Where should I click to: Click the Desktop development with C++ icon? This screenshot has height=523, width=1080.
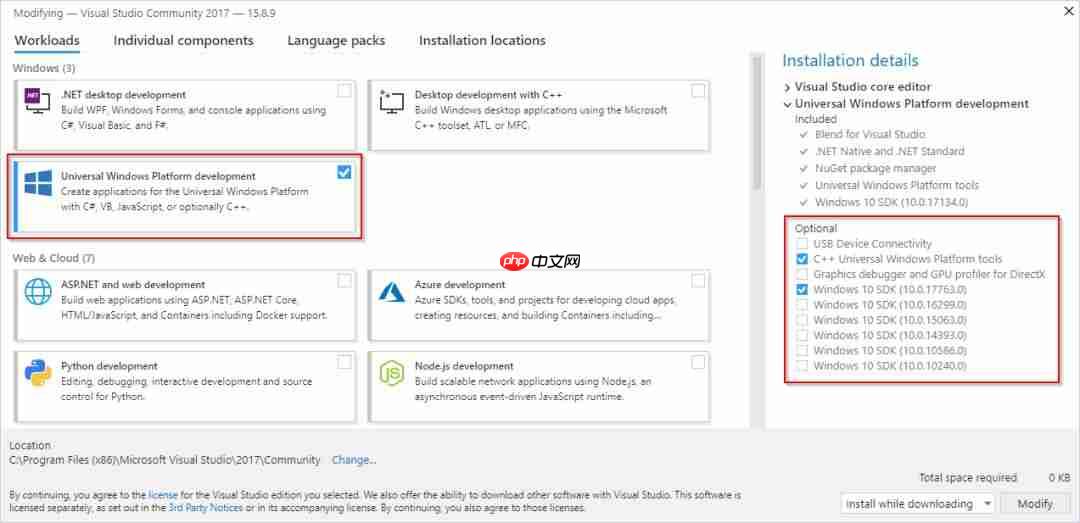392,102
